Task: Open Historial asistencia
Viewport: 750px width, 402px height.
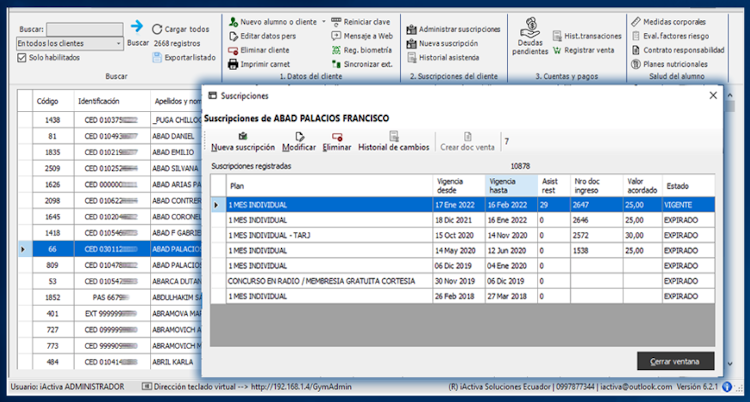Action: click(443, 58)
